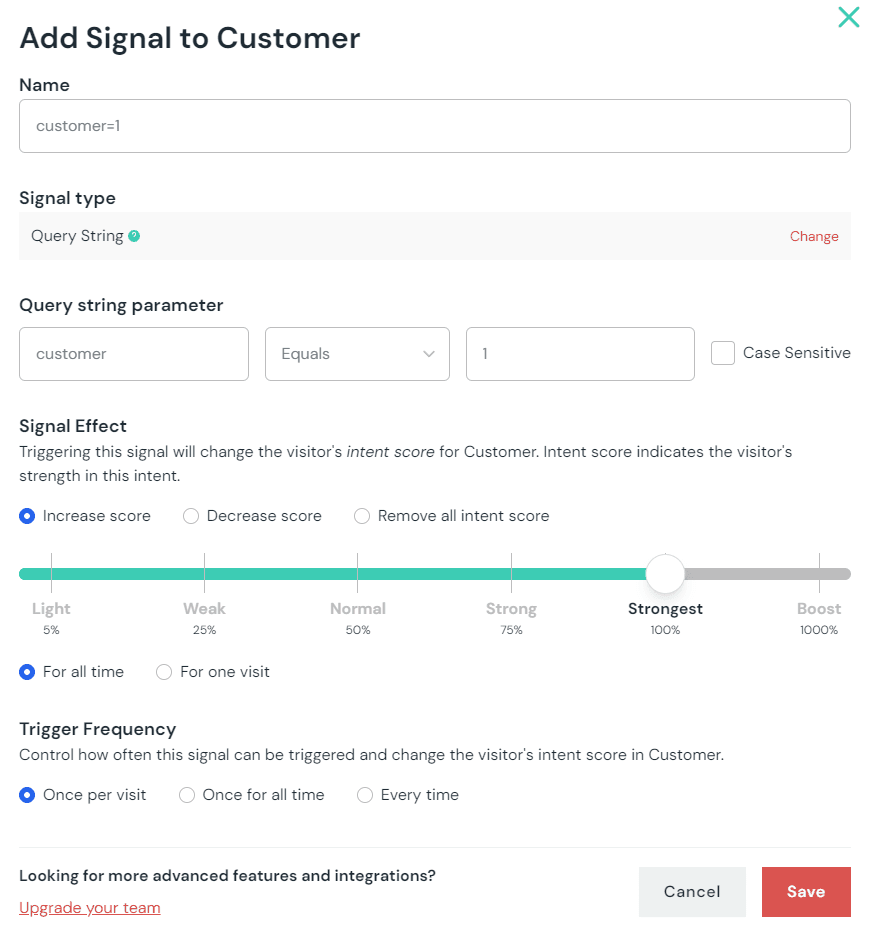
Task: Set slider to Boost 1000%
Action: (x=819, y=574)
